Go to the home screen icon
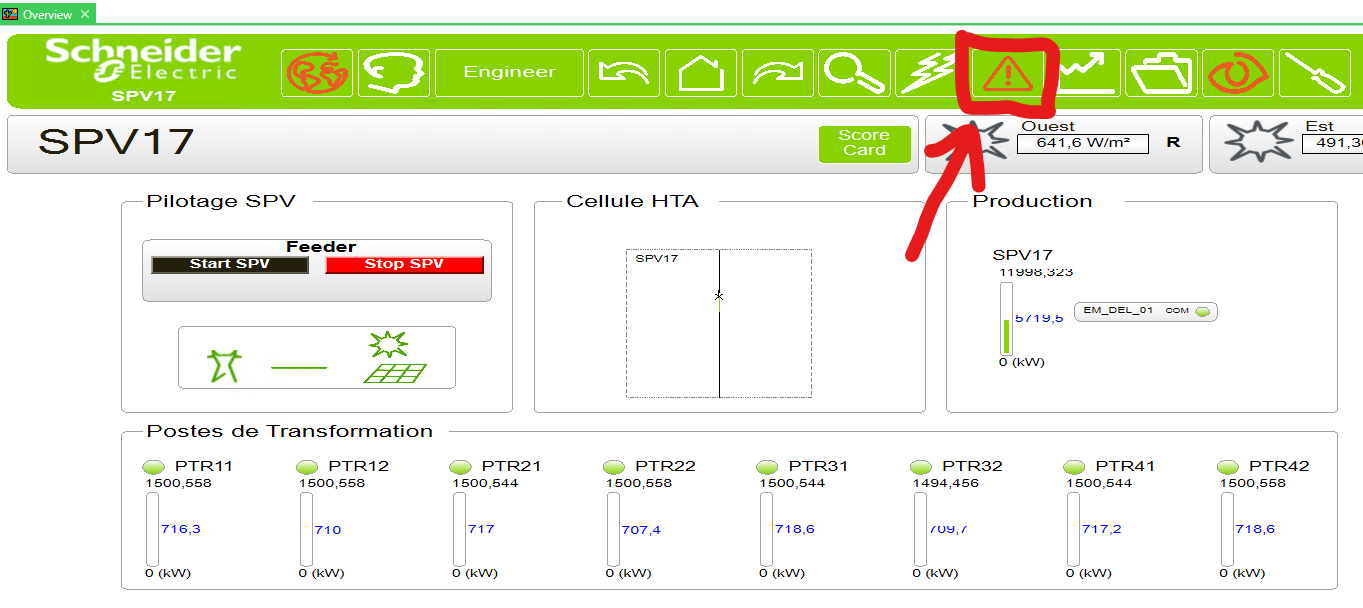 pos(700,73)
